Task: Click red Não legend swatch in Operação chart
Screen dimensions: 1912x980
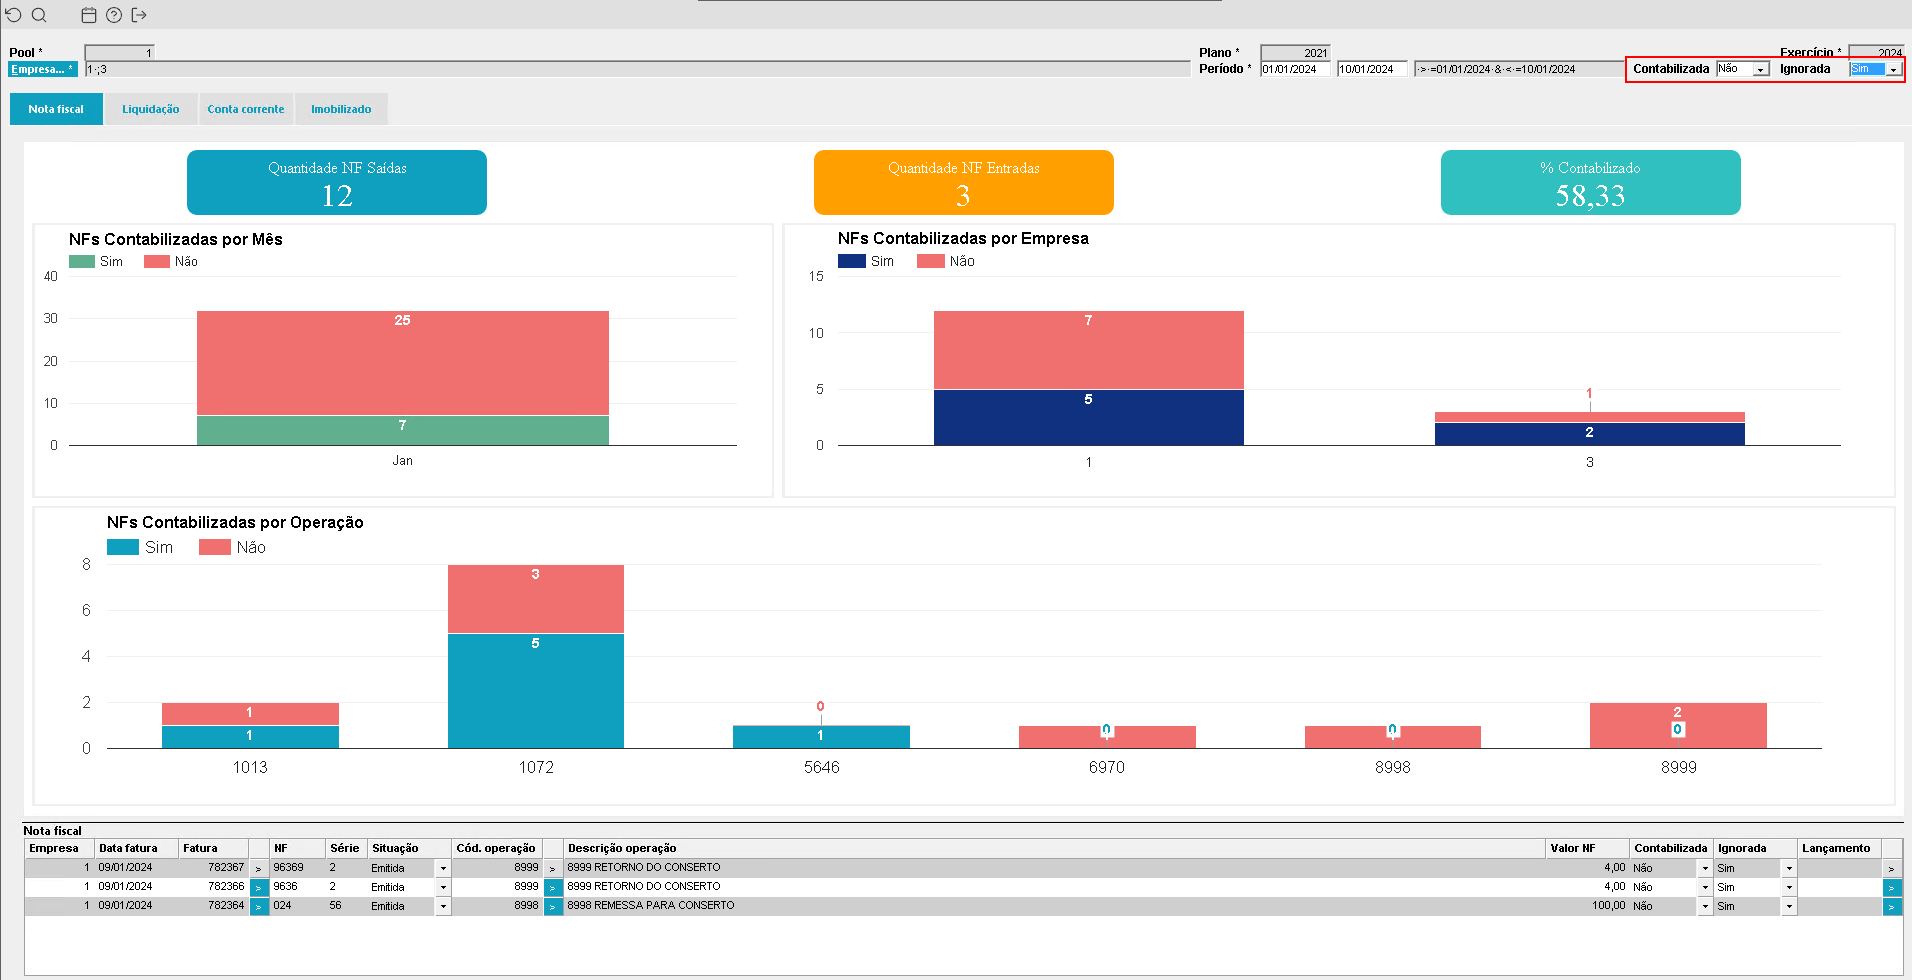Action: click(215, 547)
